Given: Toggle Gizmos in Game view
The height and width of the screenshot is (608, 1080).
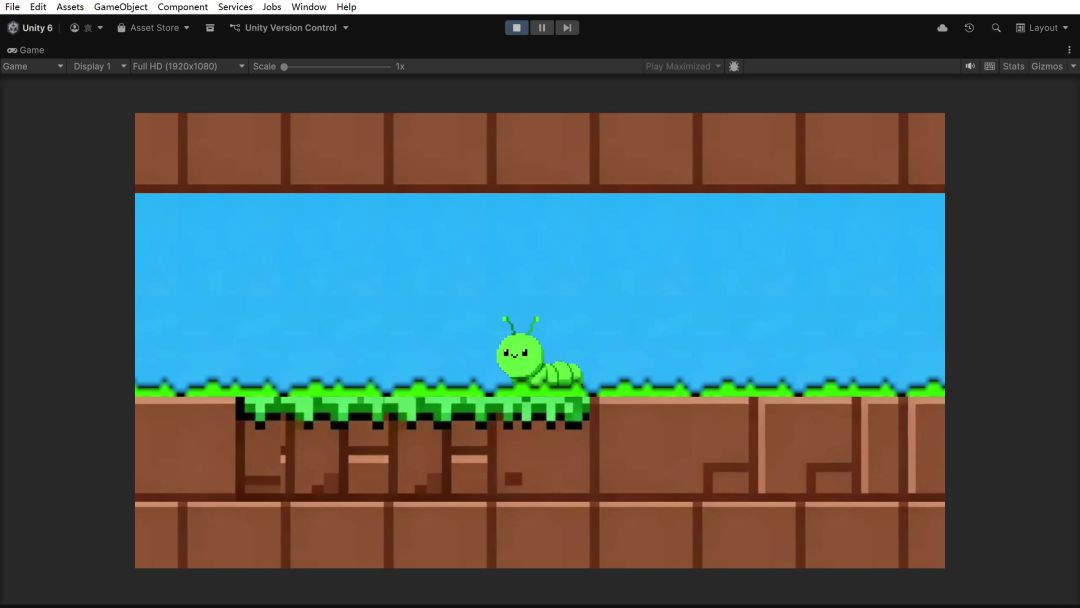Looking at the screenshot, I should (x=1047, y=66).
